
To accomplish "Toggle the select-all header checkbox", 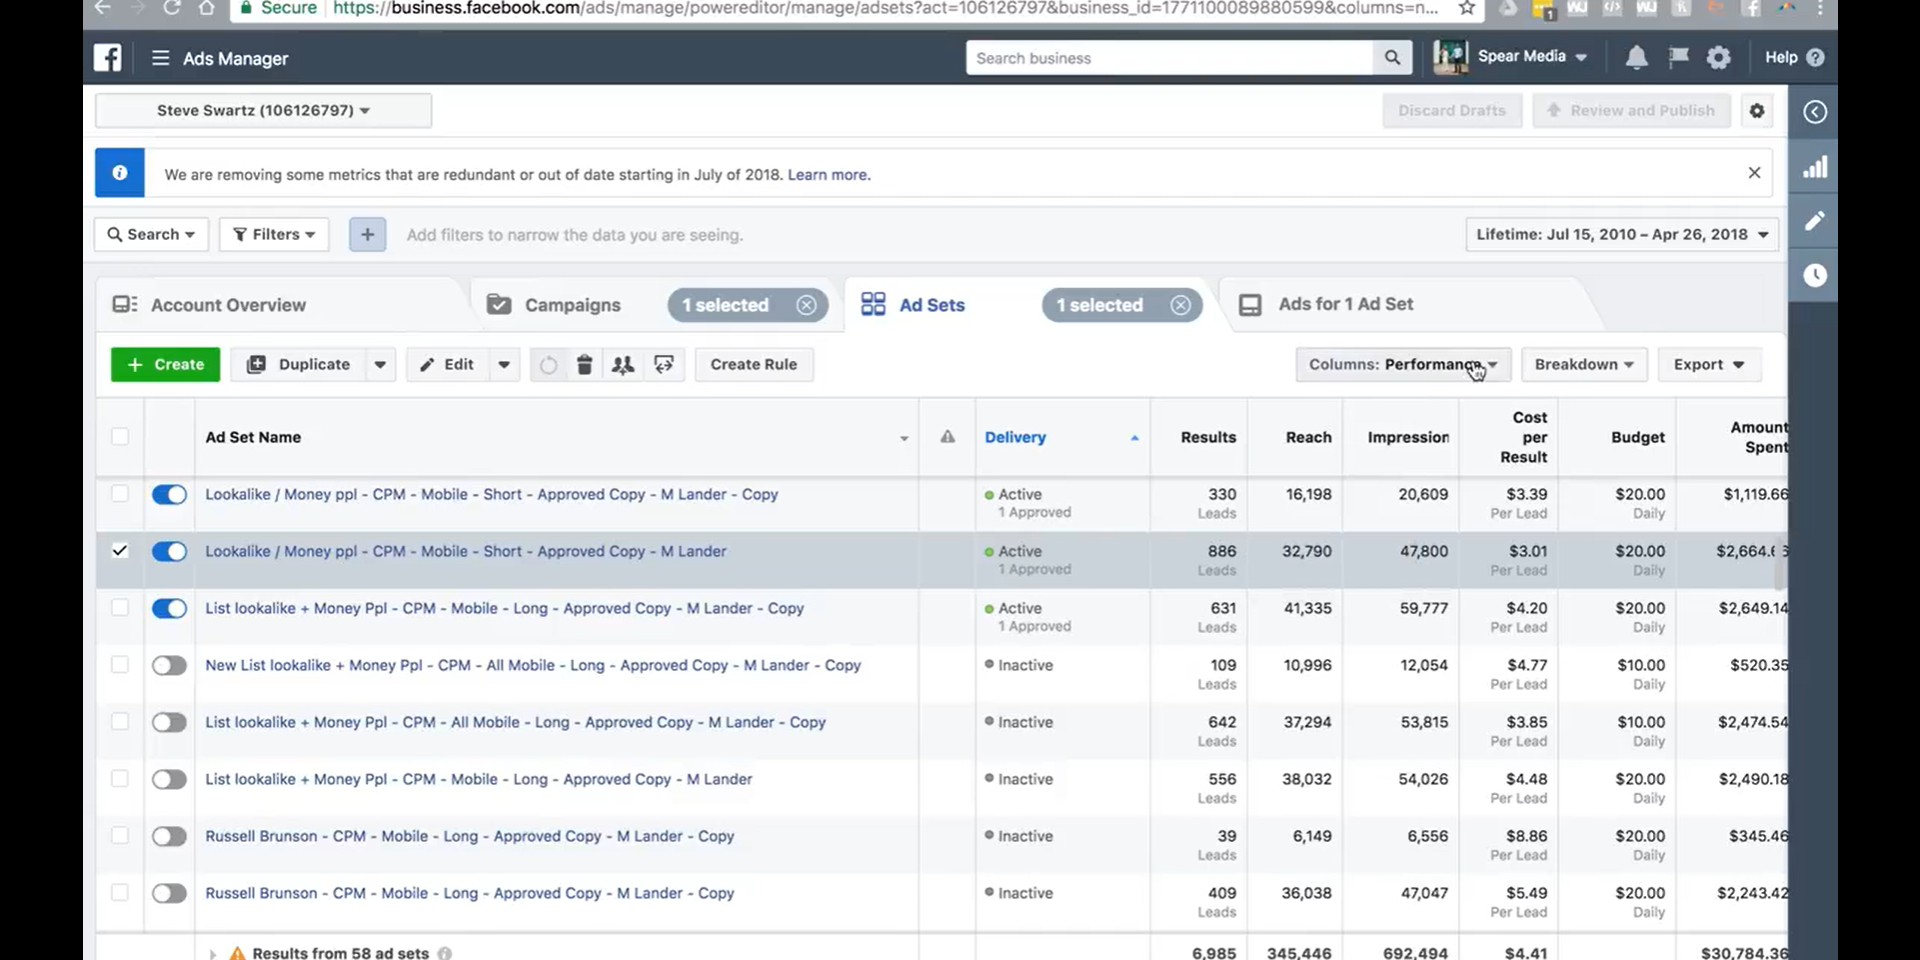I will pos(120,436).
